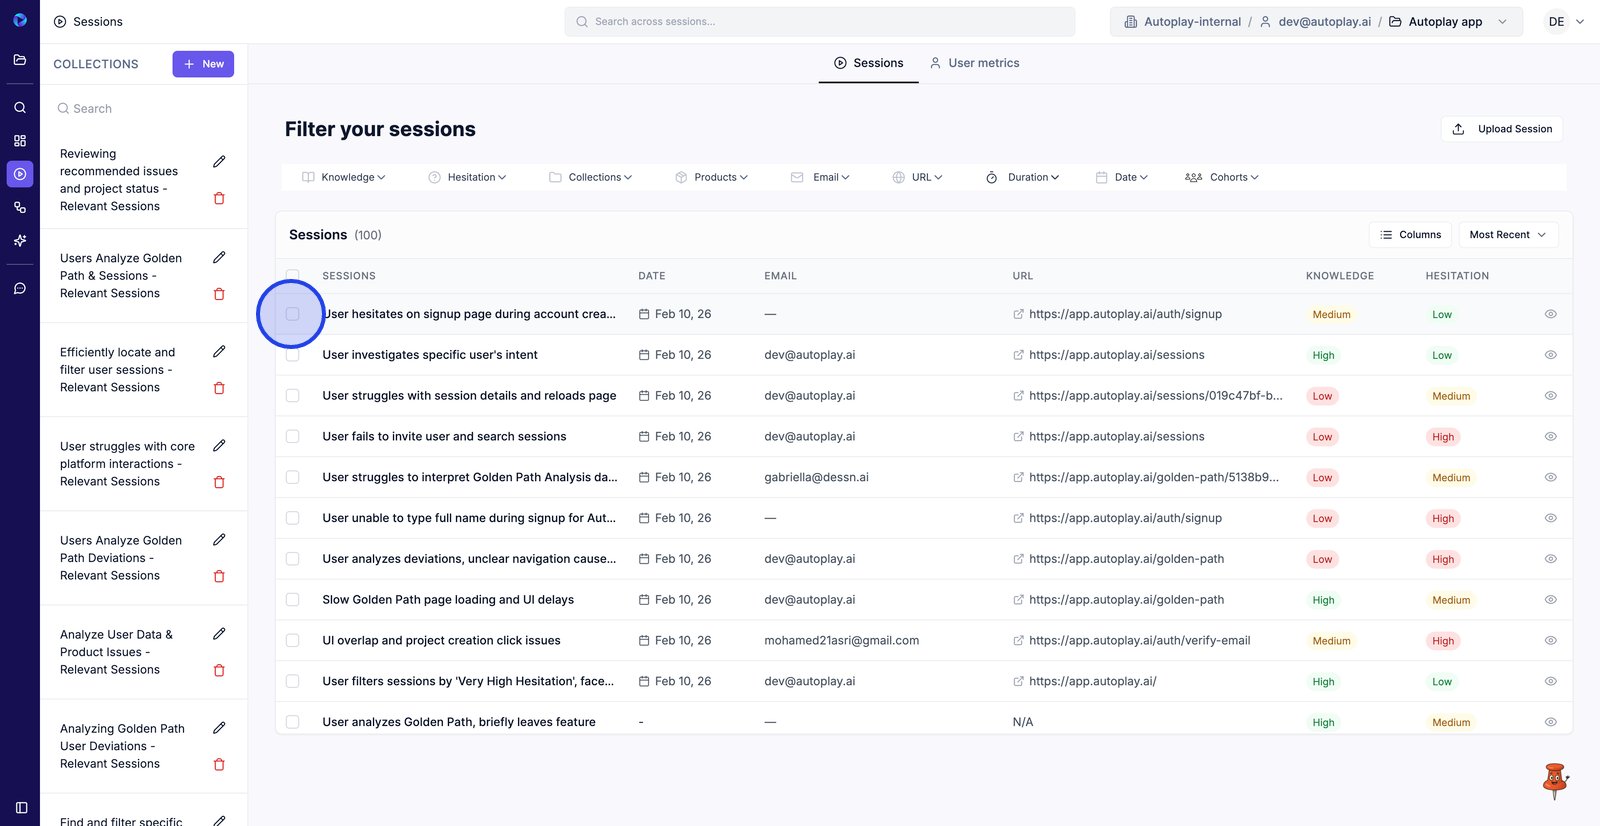Click the 'Search across sessions' input field
The height and width of the screenshot is (826, 1600).
point(820,22)
